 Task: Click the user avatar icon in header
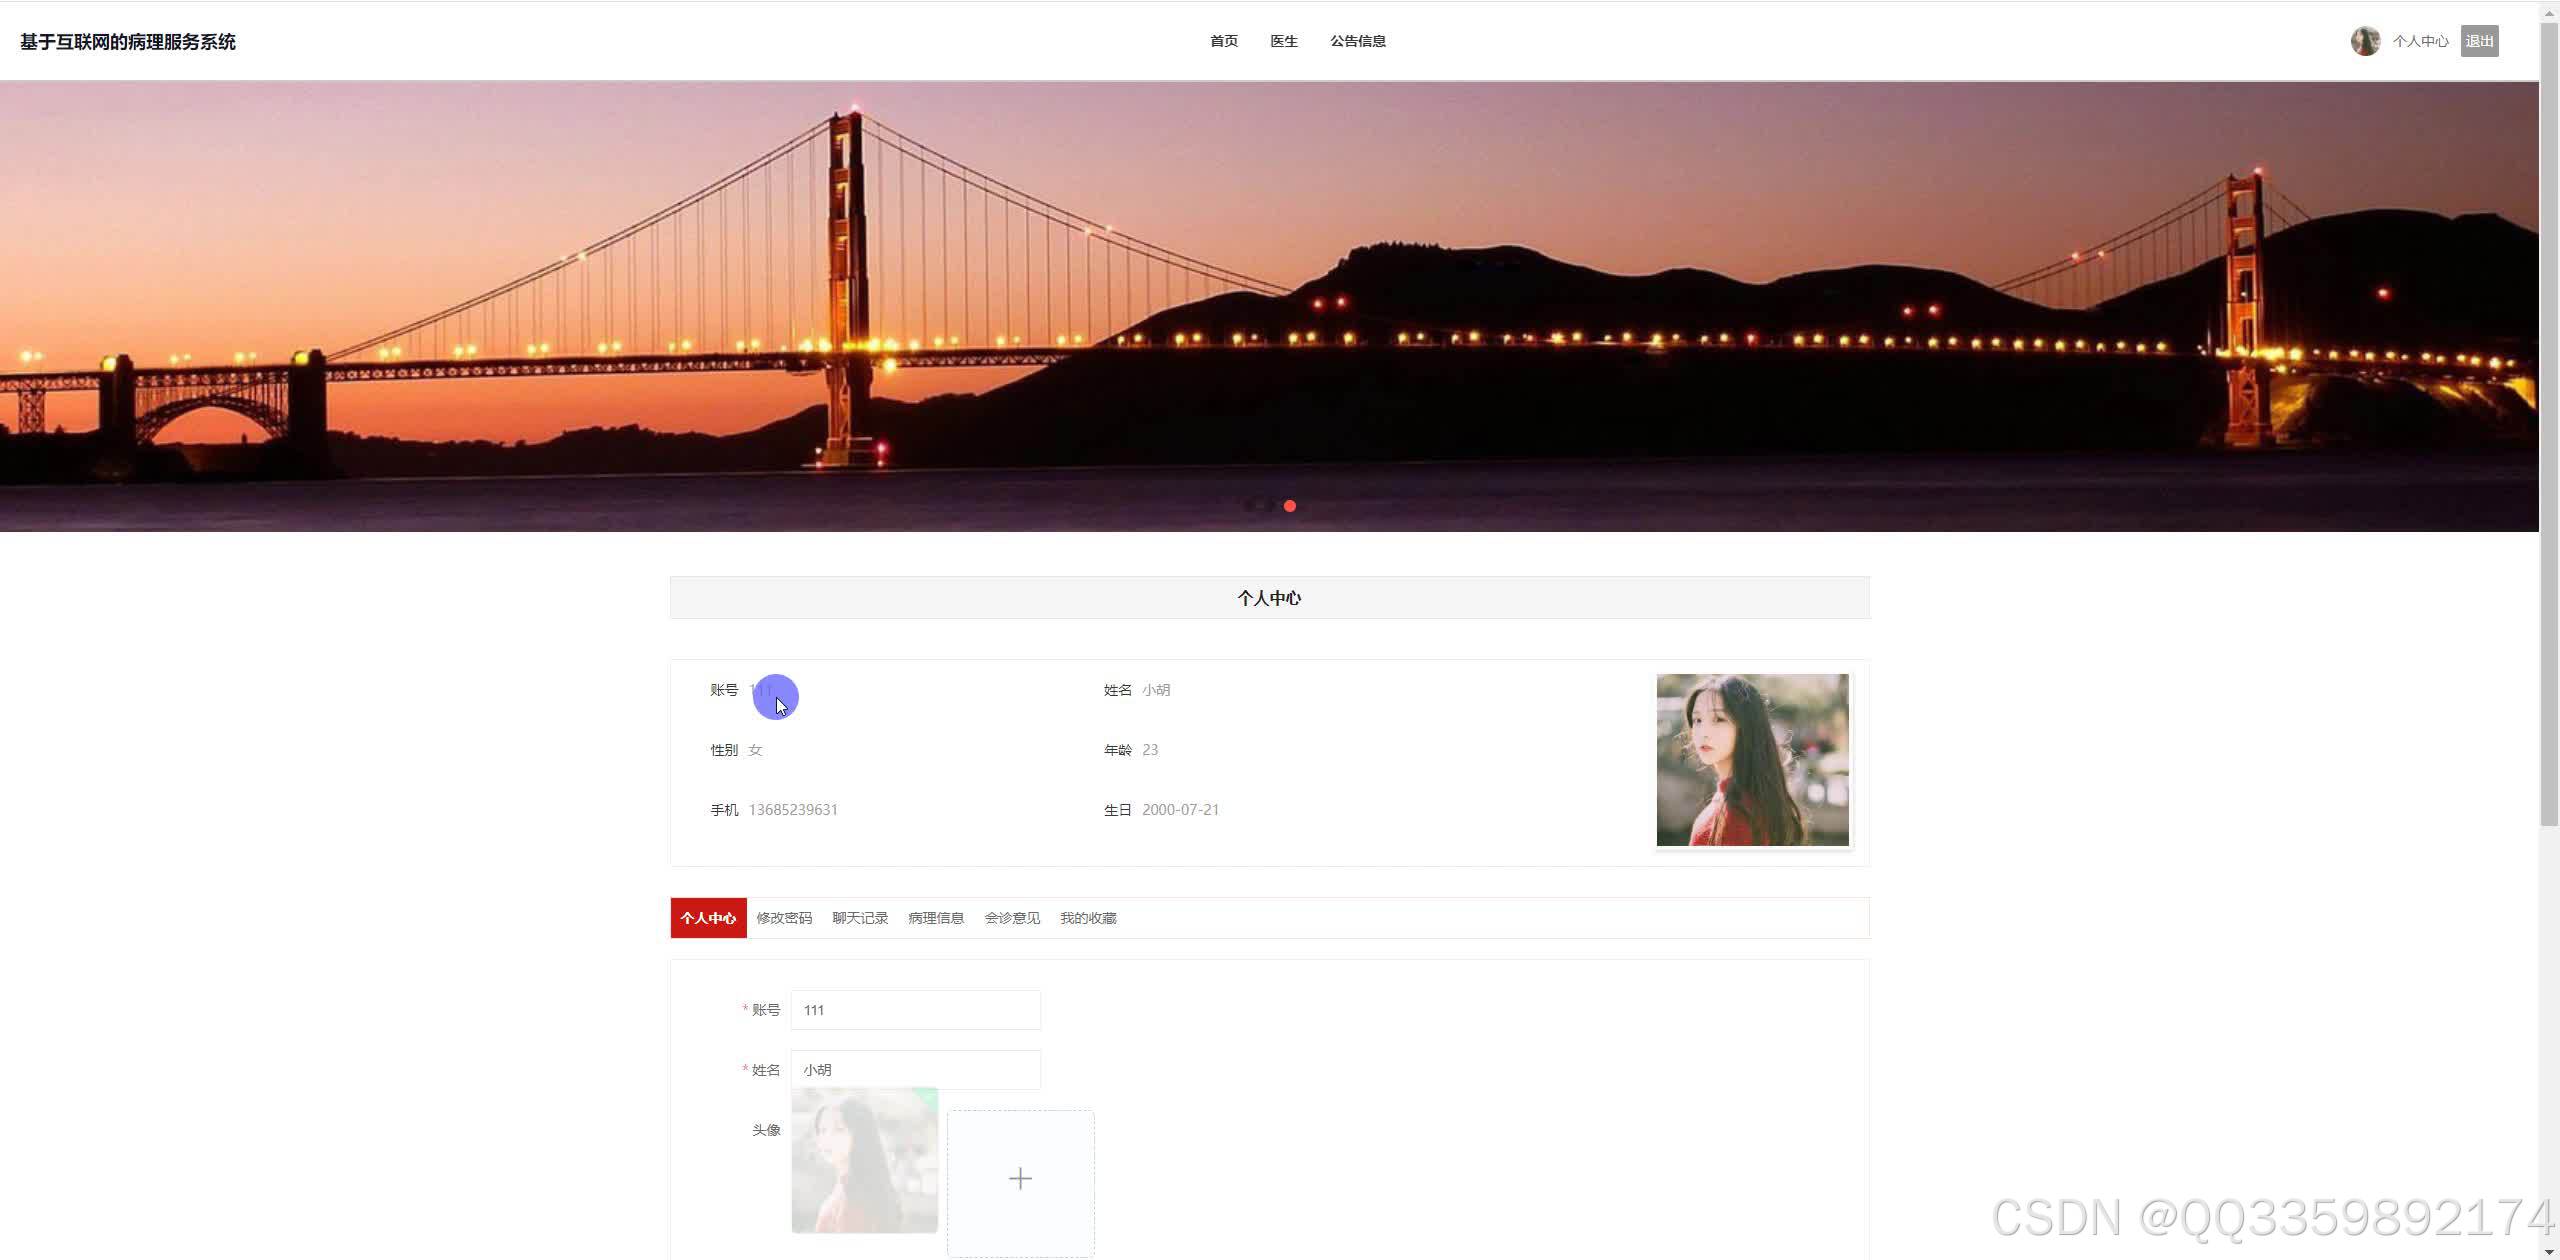2364,41
